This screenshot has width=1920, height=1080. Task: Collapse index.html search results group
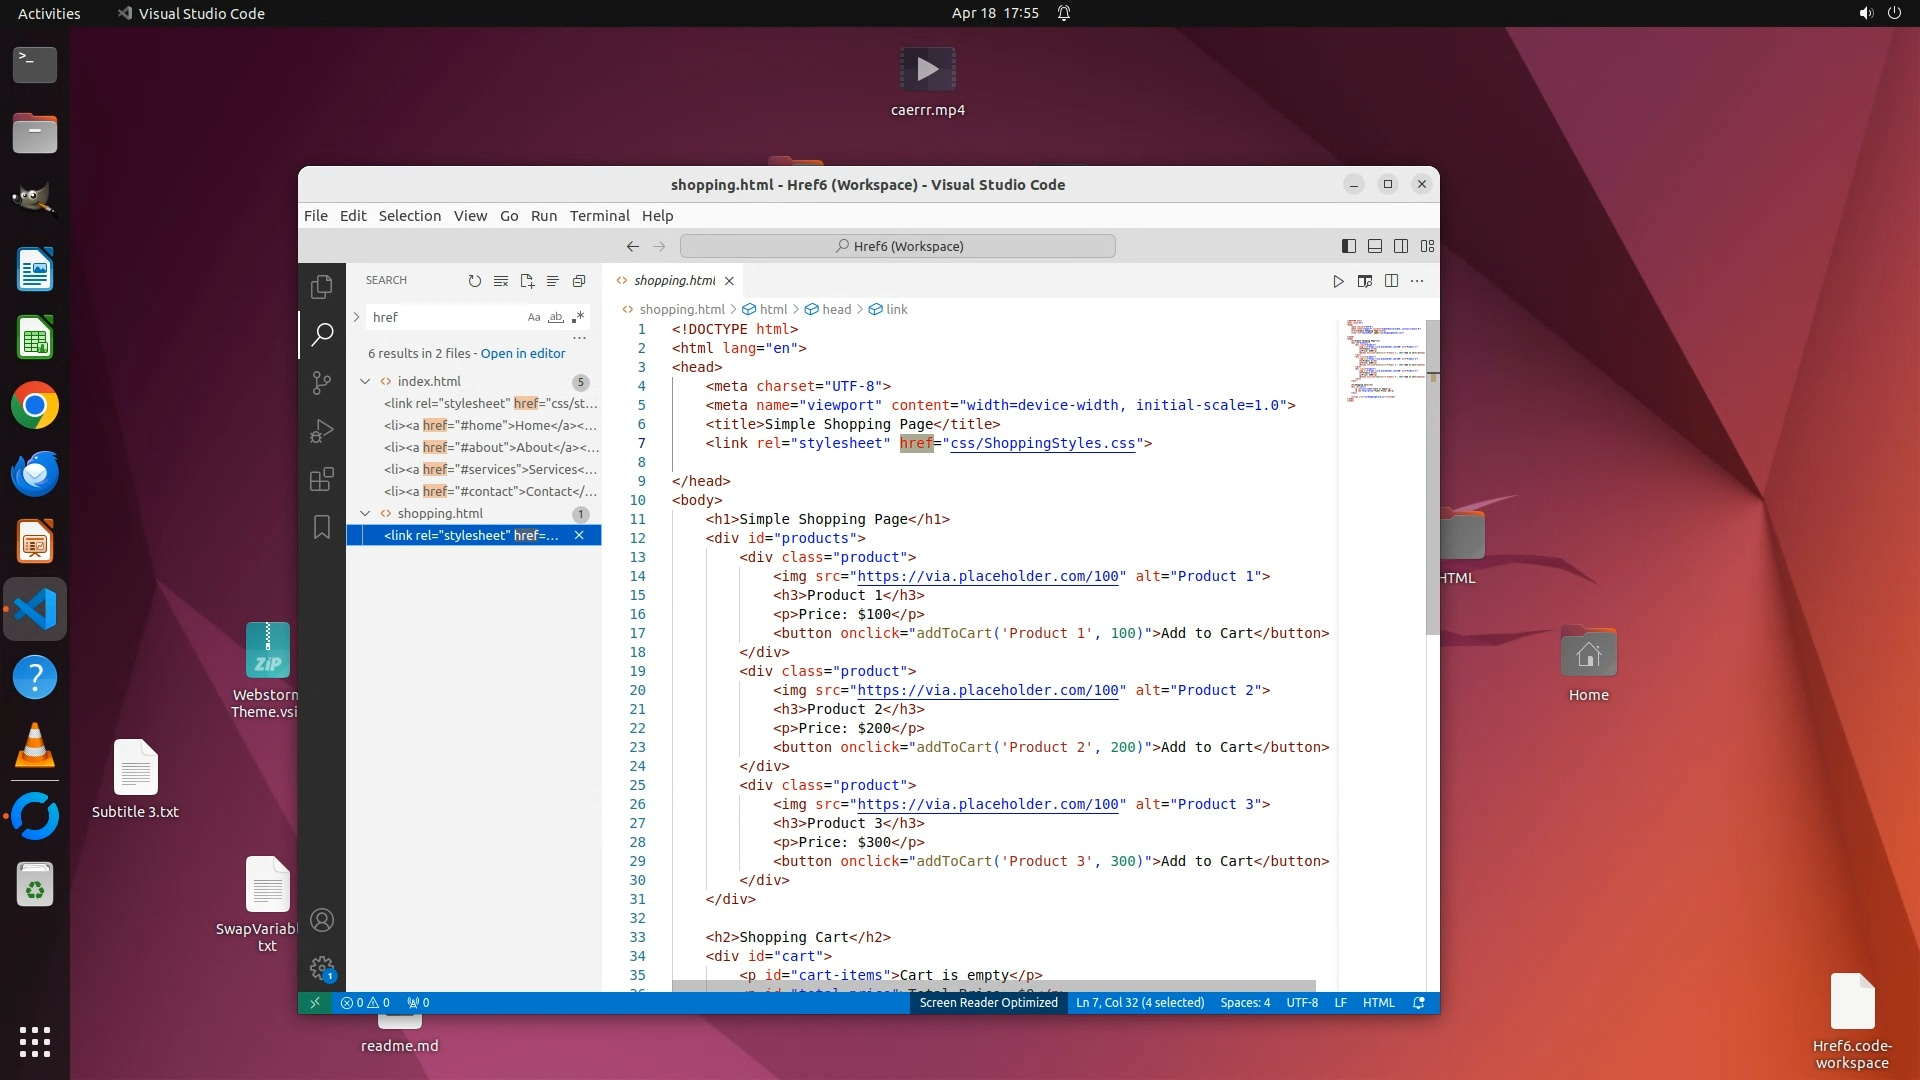tap(365, 382)
